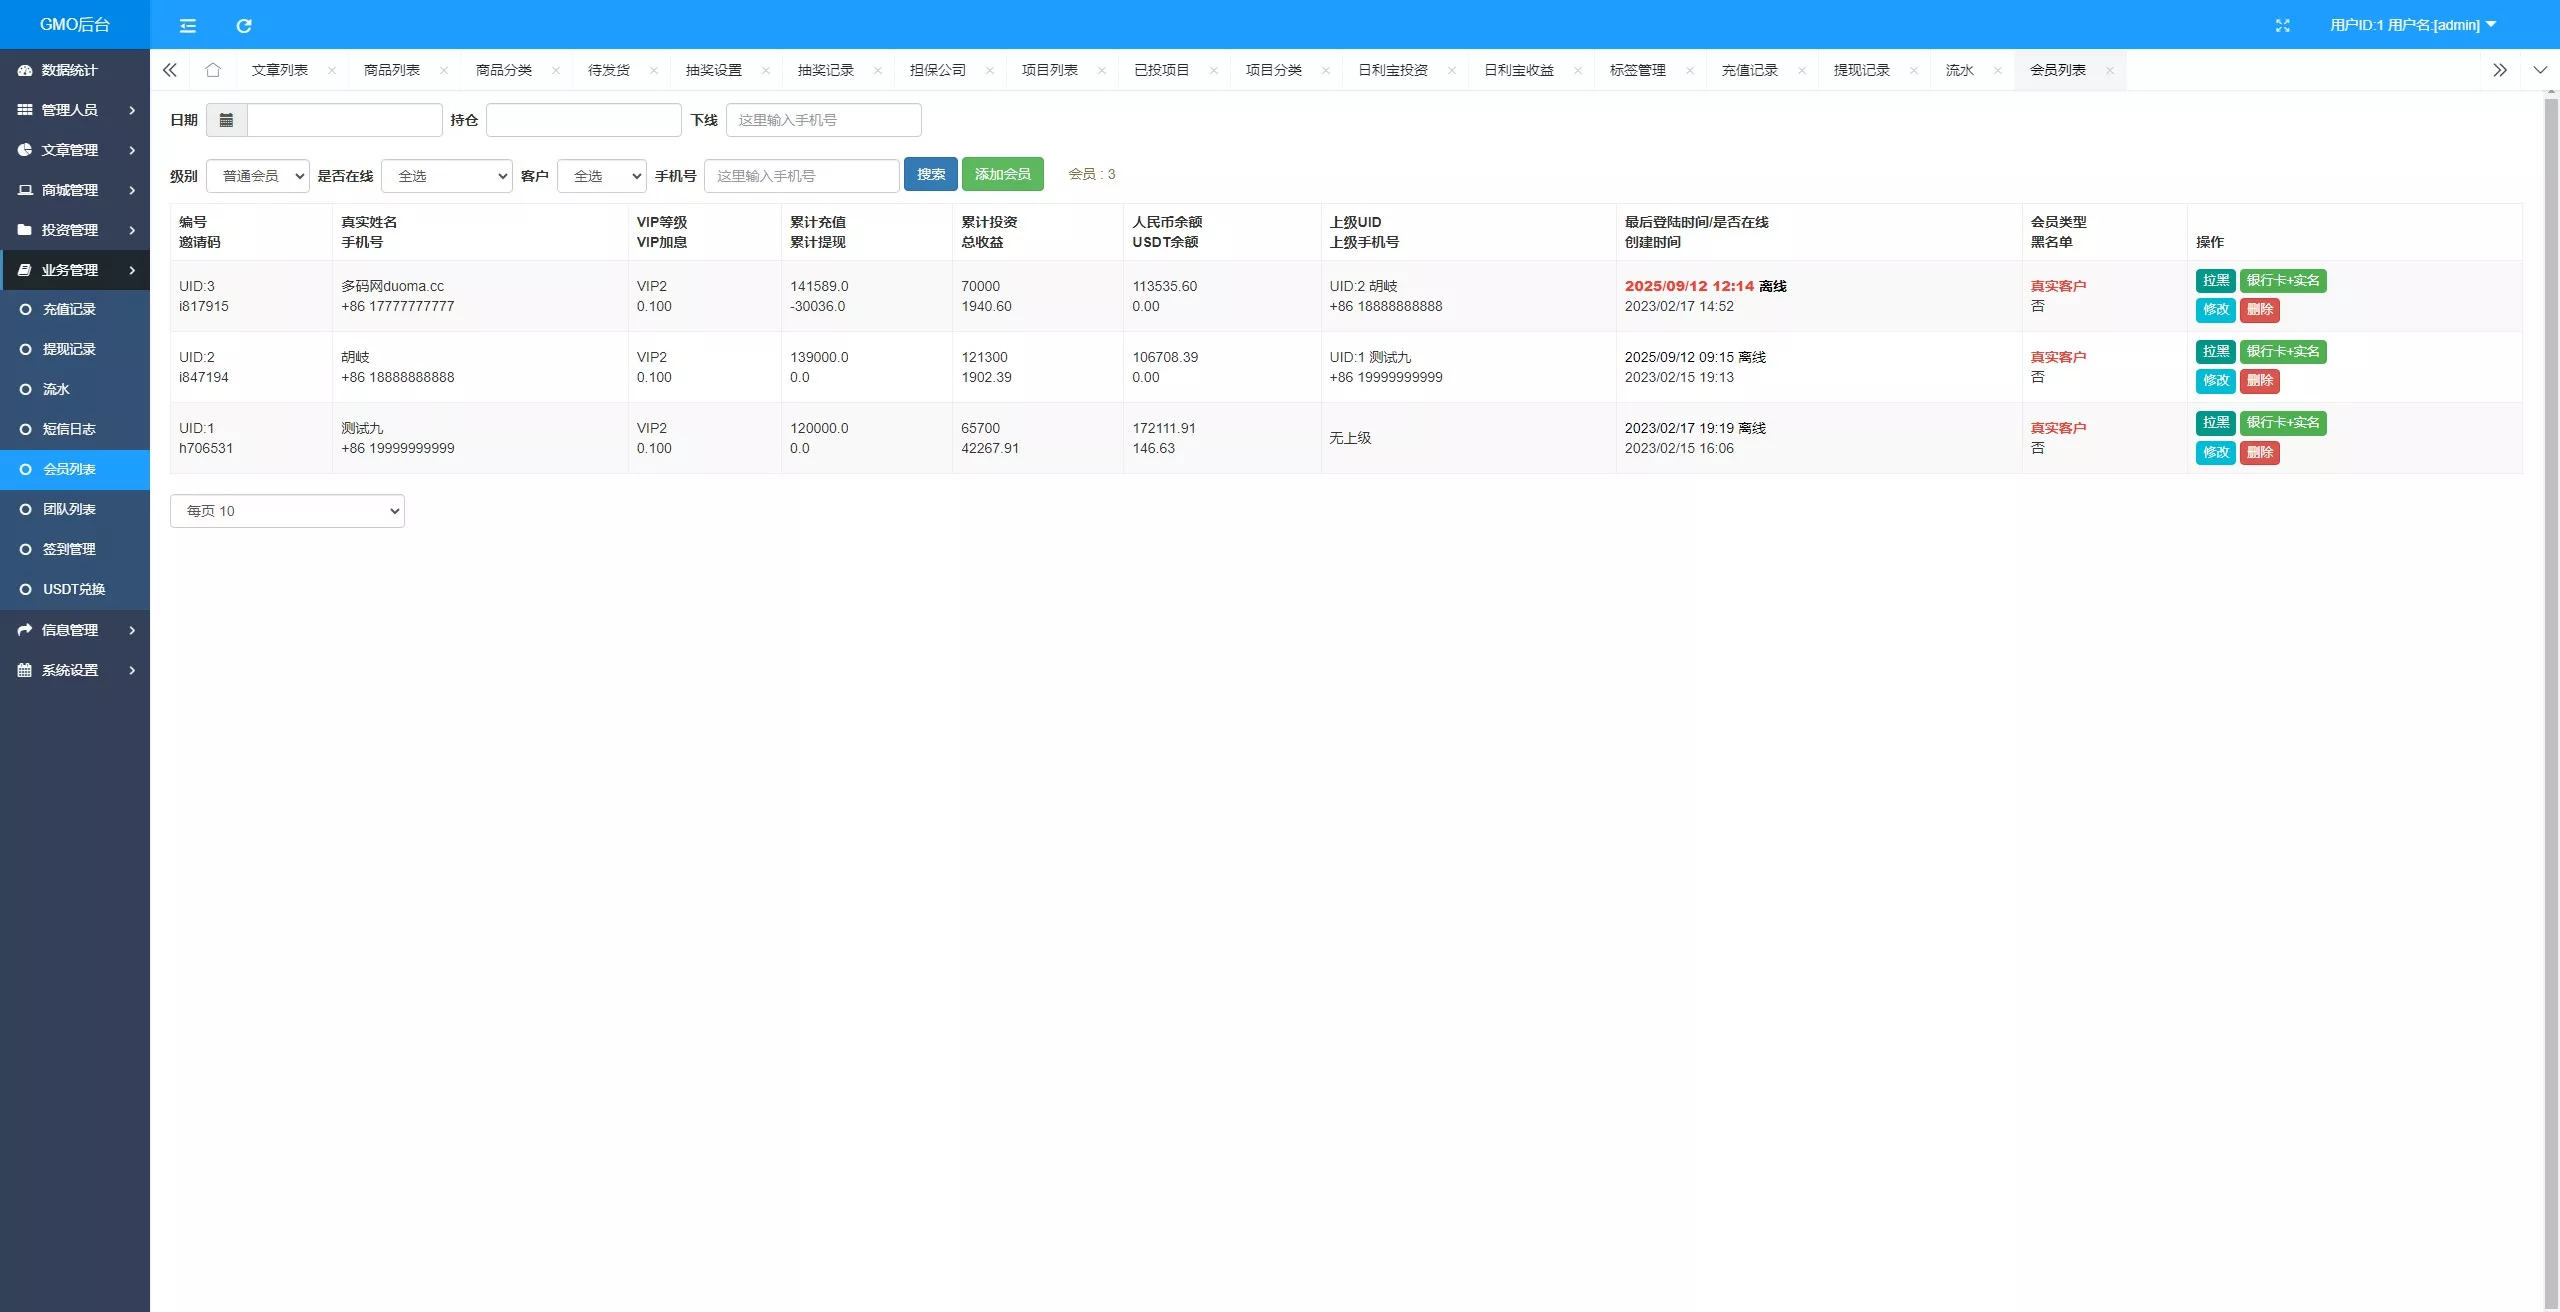Click the 搜索 button
The height and width of the screenshot is (1312, 2560).
coord(931,174)
